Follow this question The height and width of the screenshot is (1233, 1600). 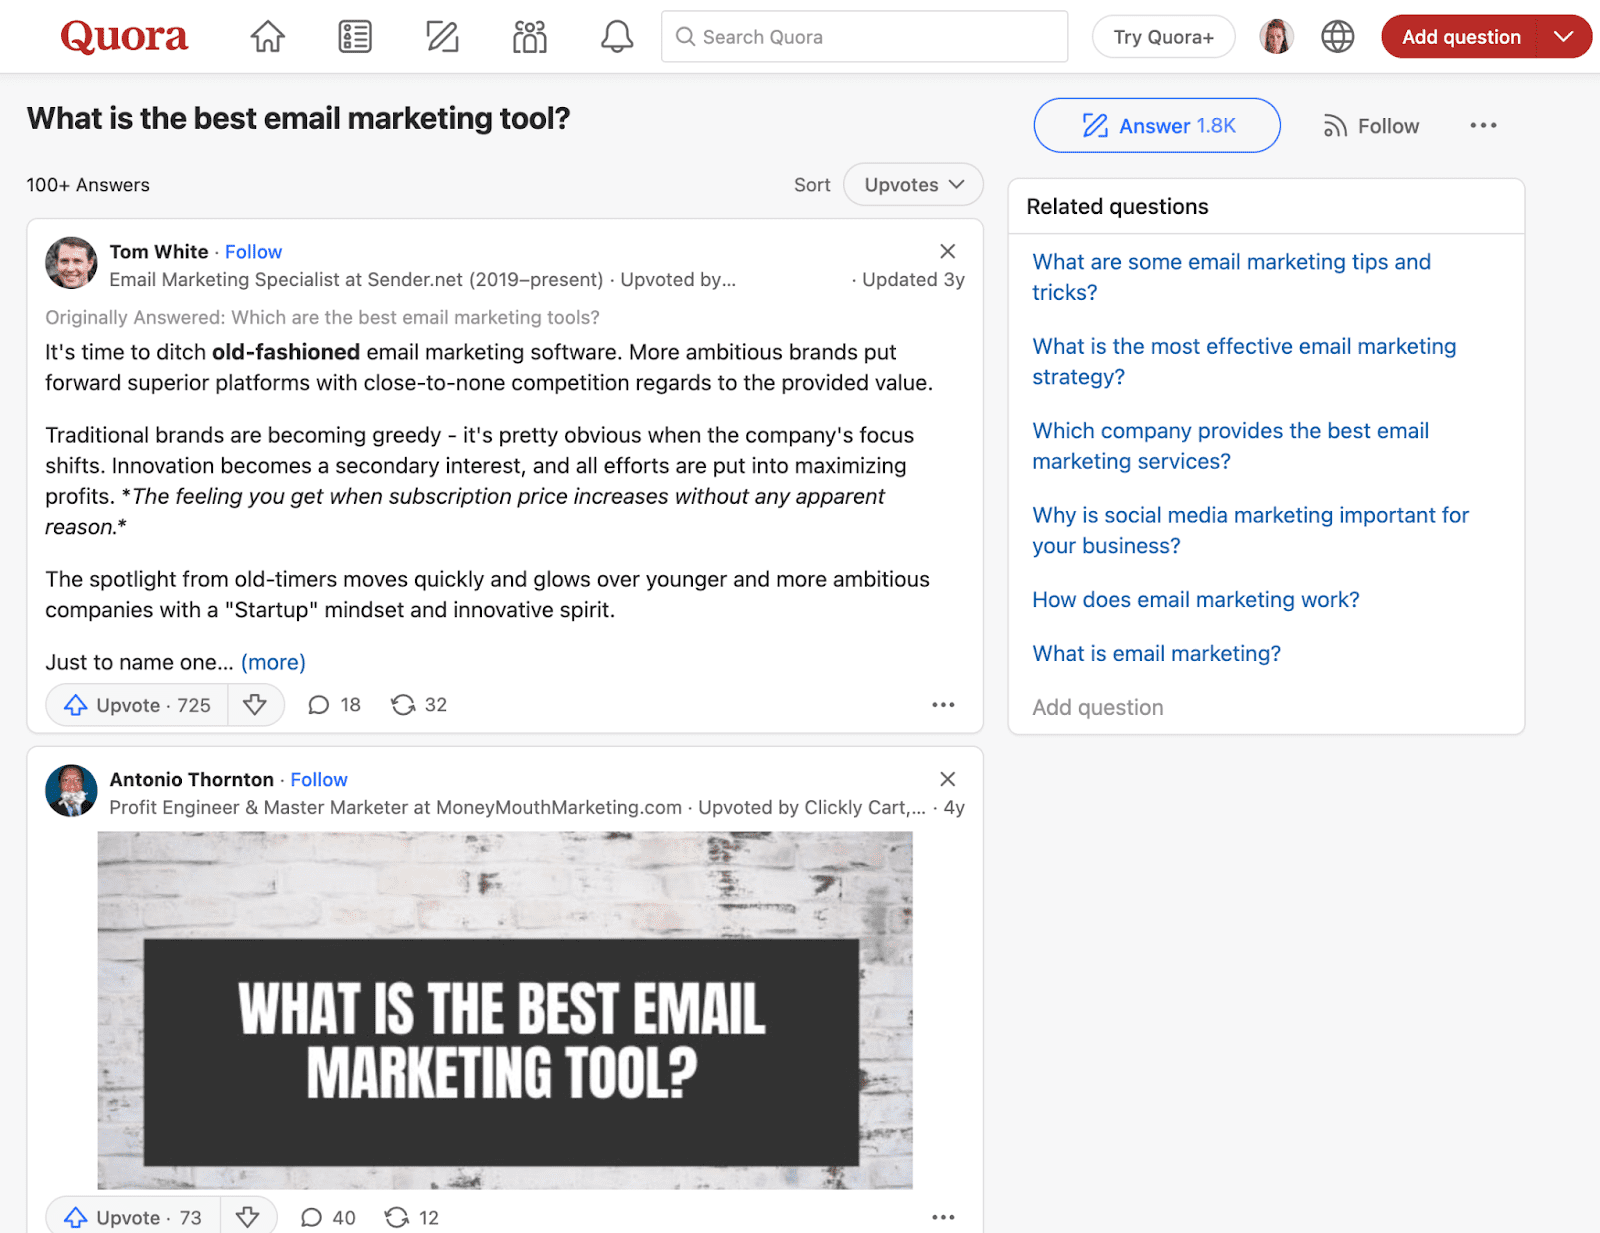tap(1371, 126)
